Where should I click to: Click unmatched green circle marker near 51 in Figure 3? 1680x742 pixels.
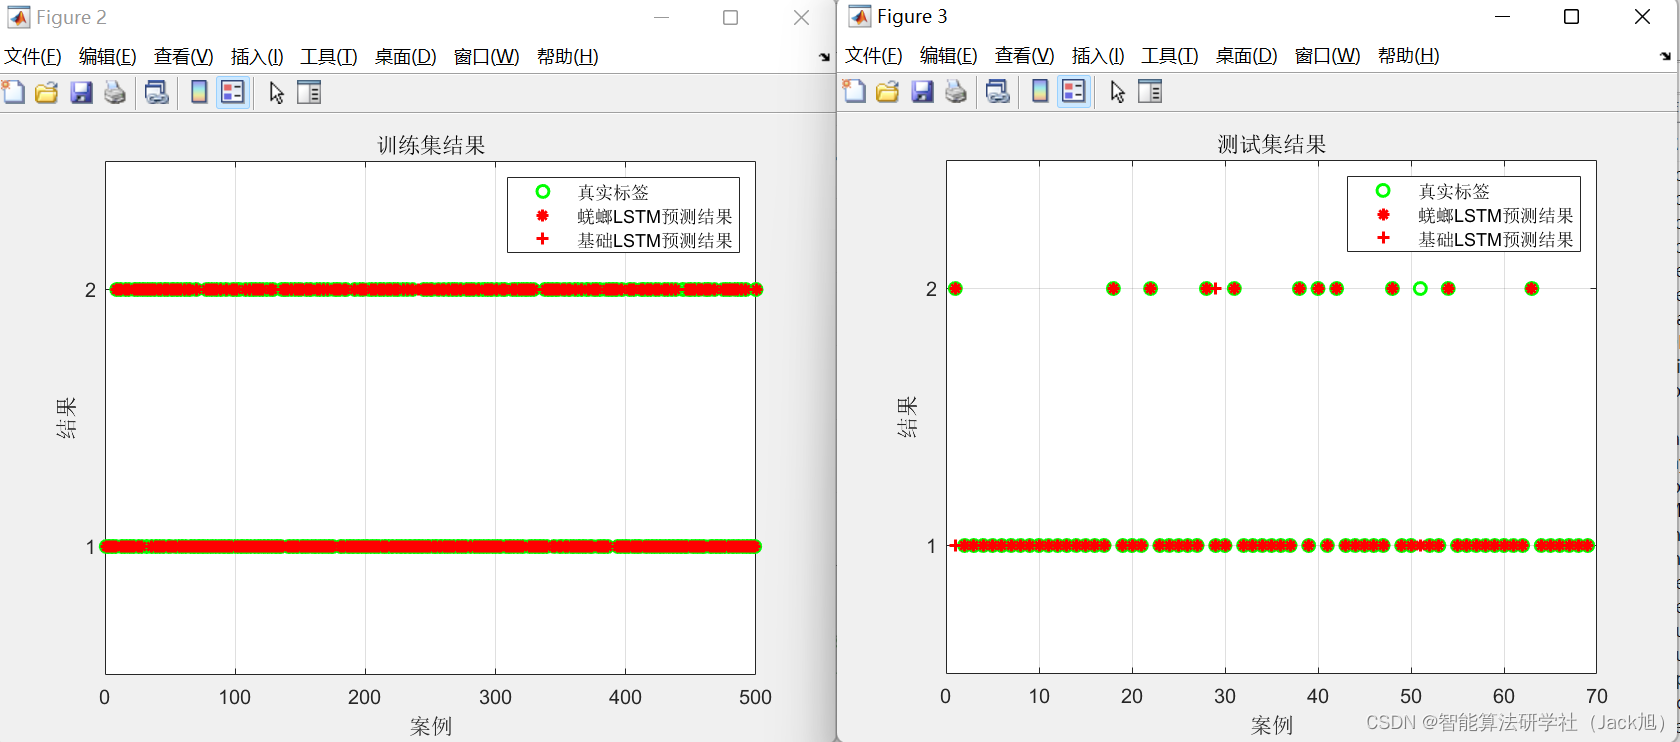pyautogui.click(x=1420, y=288)
